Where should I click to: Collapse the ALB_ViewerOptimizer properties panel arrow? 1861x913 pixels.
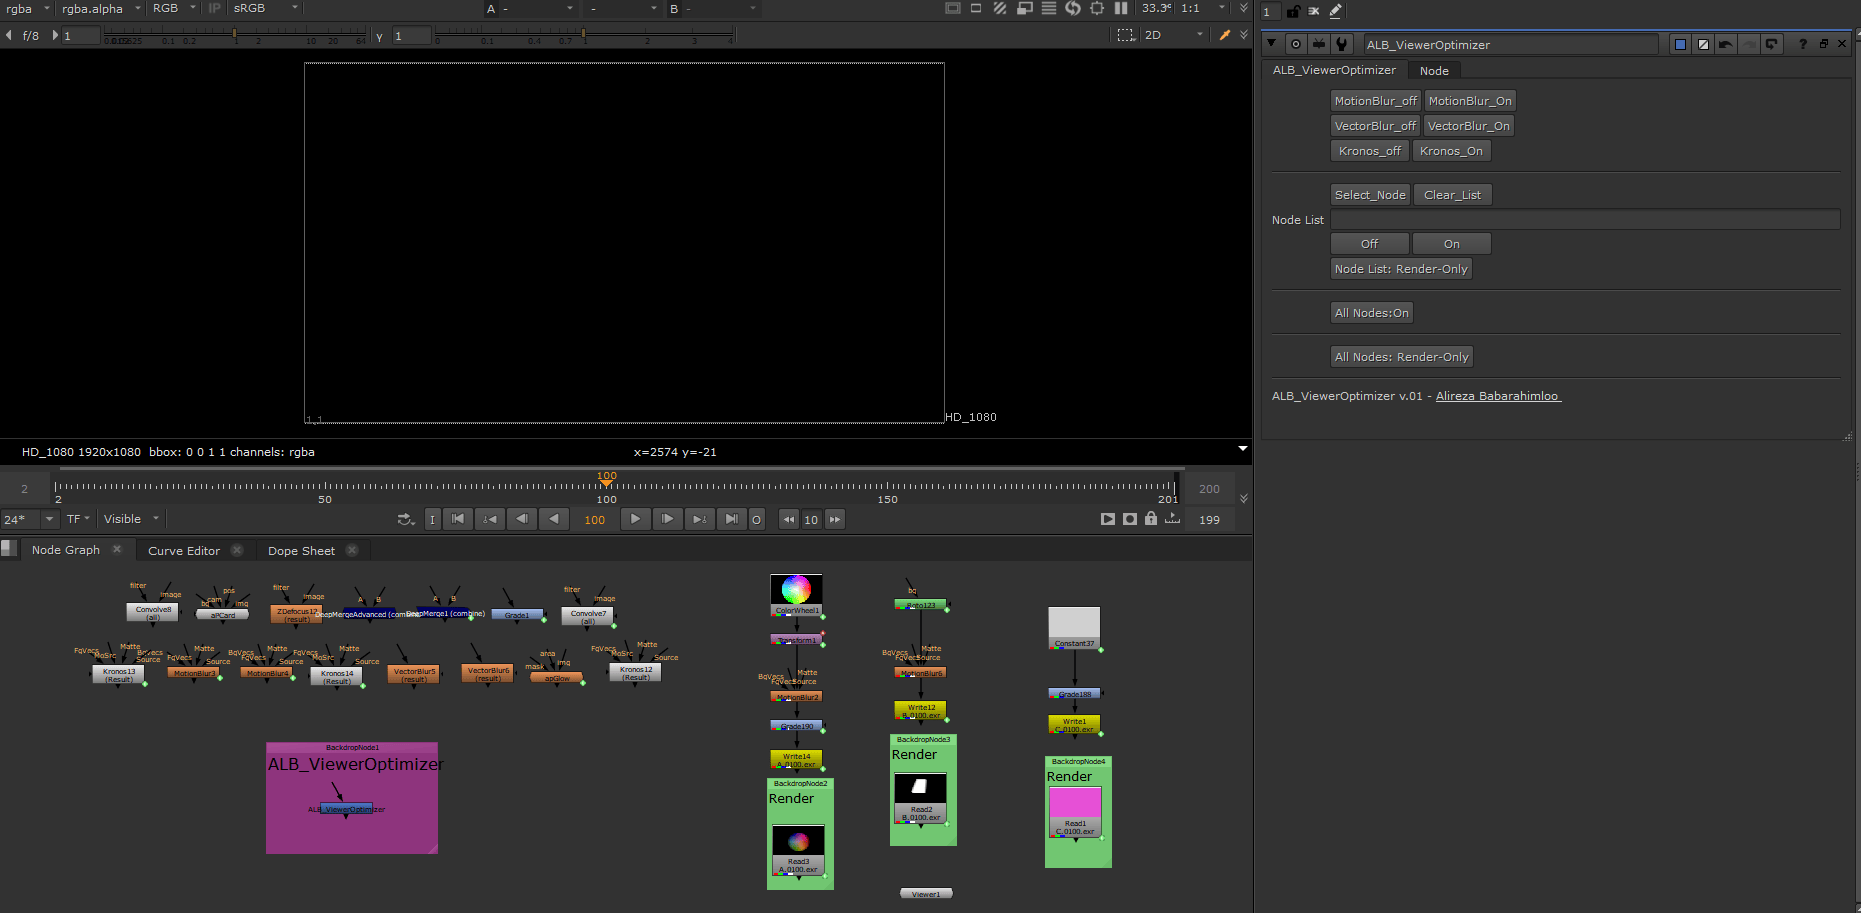click(1271, 44)
